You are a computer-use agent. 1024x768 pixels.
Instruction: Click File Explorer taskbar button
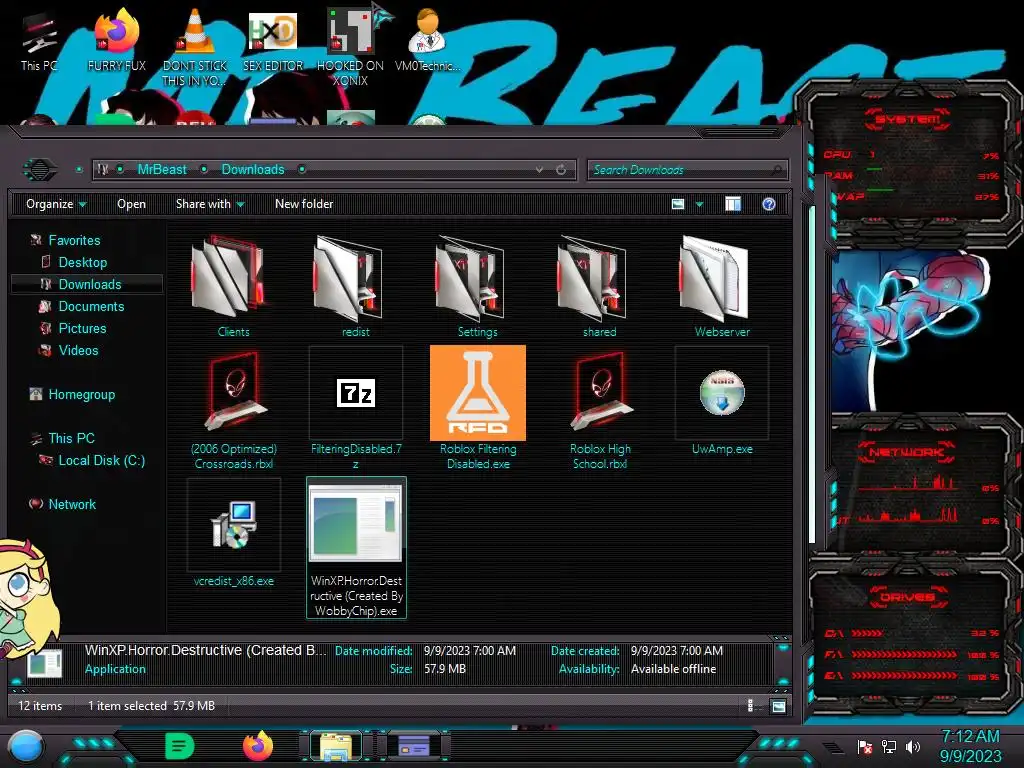336,746
